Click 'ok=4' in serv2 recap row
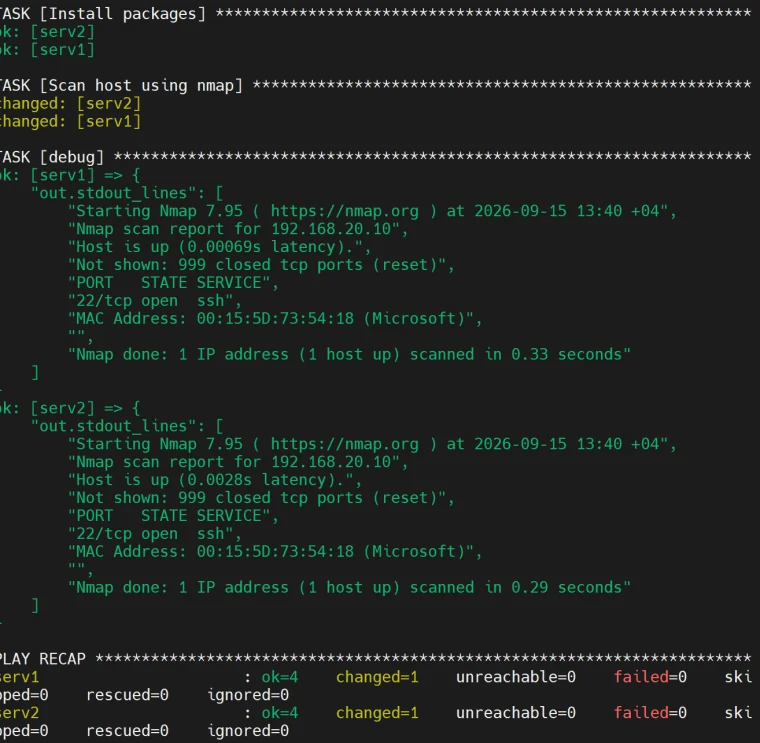 (280, 713)
